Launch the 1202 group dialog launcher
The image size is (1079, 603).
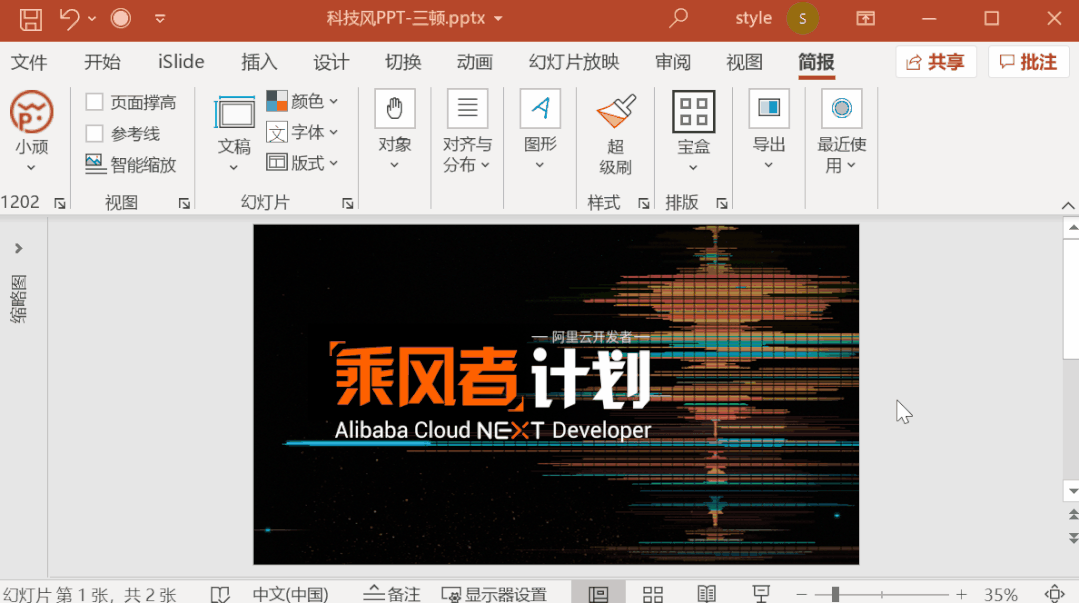pos(60,203)
